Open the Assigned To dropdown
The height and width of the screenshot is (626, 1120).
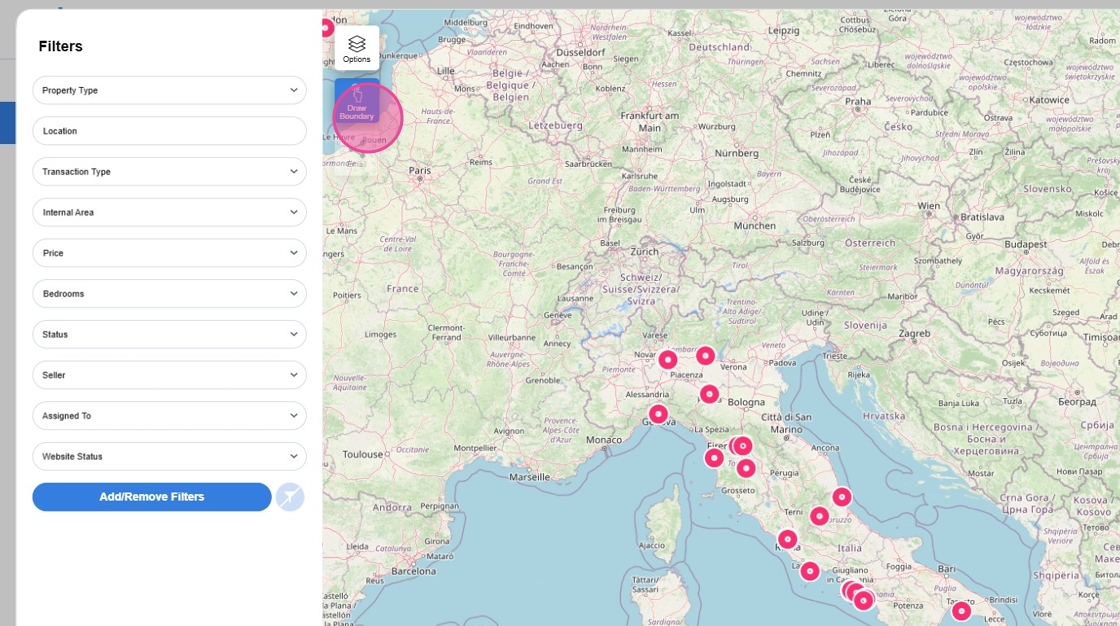point(169,415)
